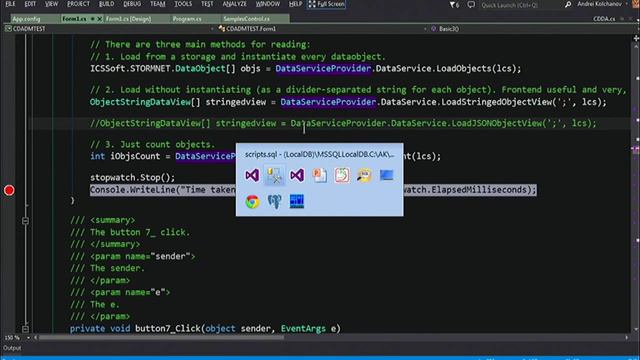Click the '// 3. Just count objects.' comment
The height and width of the screenshot is (360, 640).
click(x=152, y=144)
